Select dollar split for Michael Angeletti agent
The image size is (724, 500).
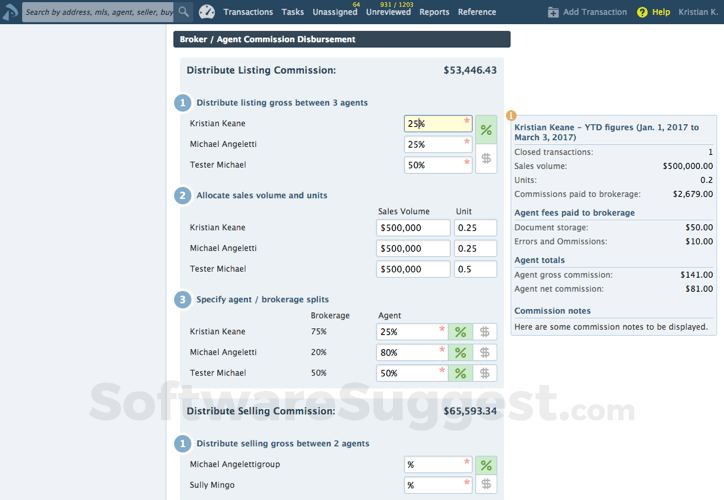pos(484,352)
